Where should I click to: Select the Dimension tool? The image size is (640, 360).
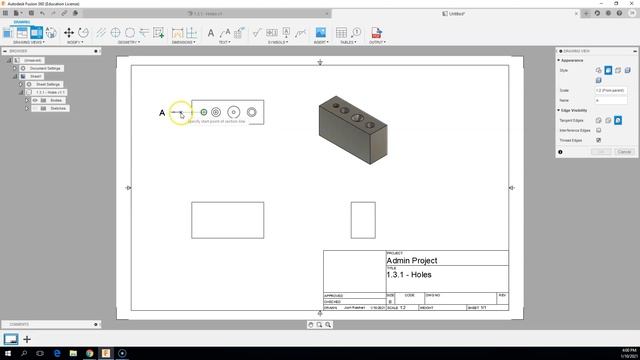[x=177, y=33]
